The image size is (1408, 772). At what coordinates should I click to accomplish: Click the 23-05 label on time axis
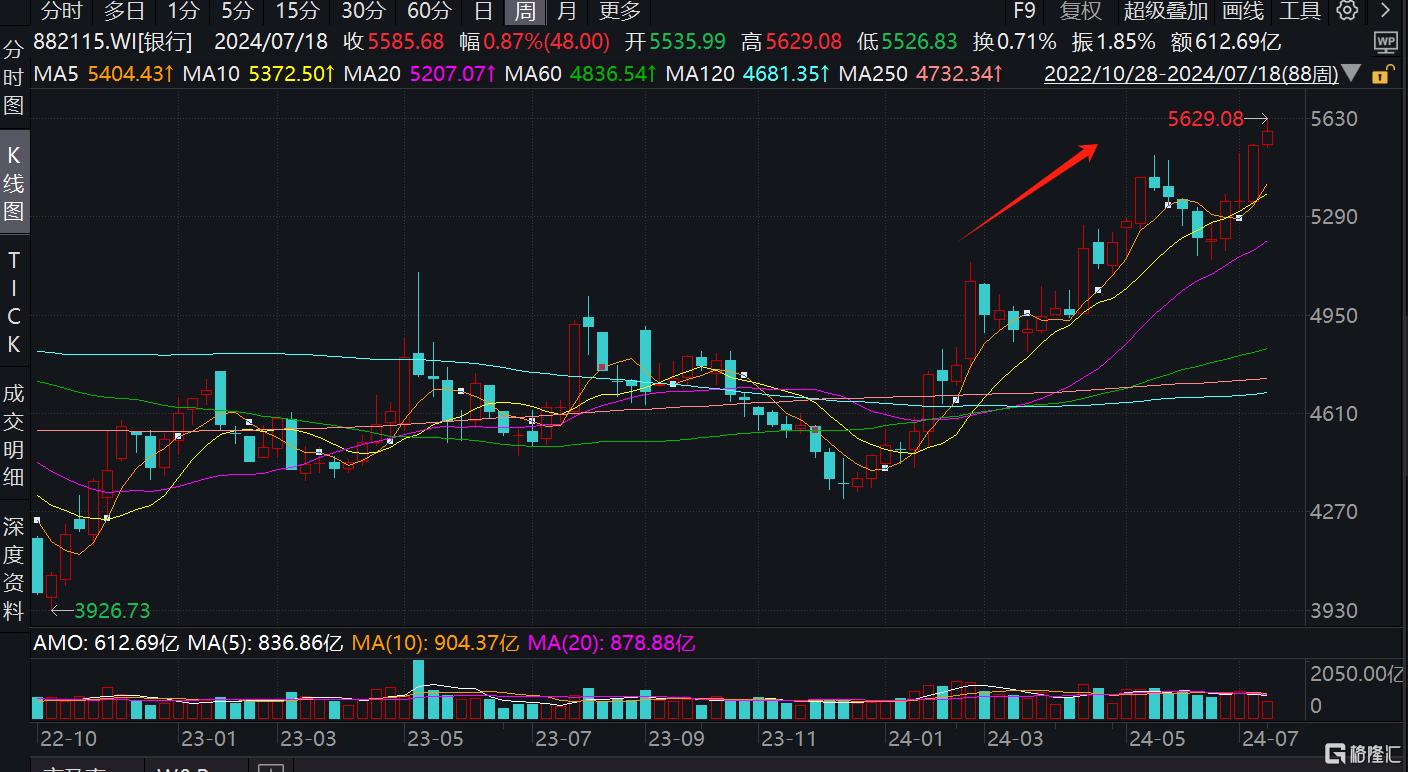click(436, 739)
